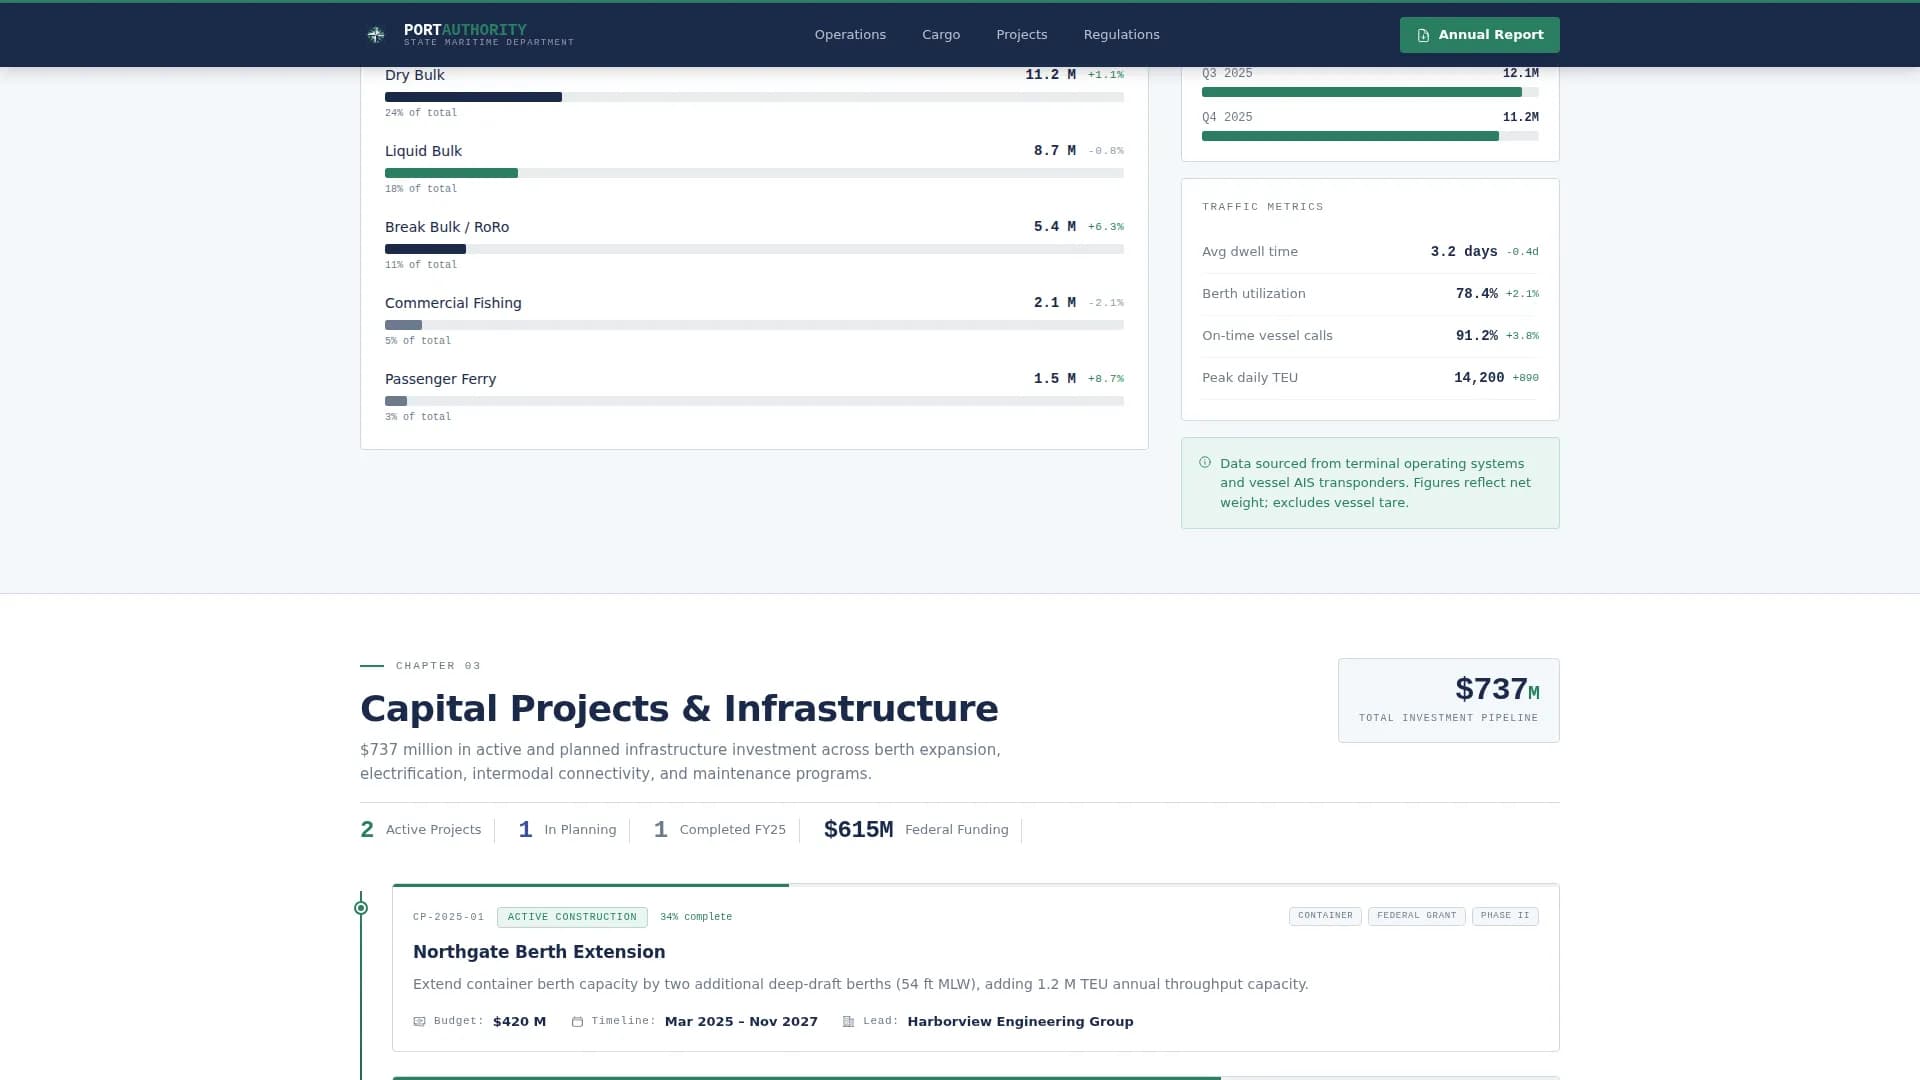Click the Q3 2025 throughput bar
The width and height of the screenshot is (1920, 1080).
(1370, 92)
